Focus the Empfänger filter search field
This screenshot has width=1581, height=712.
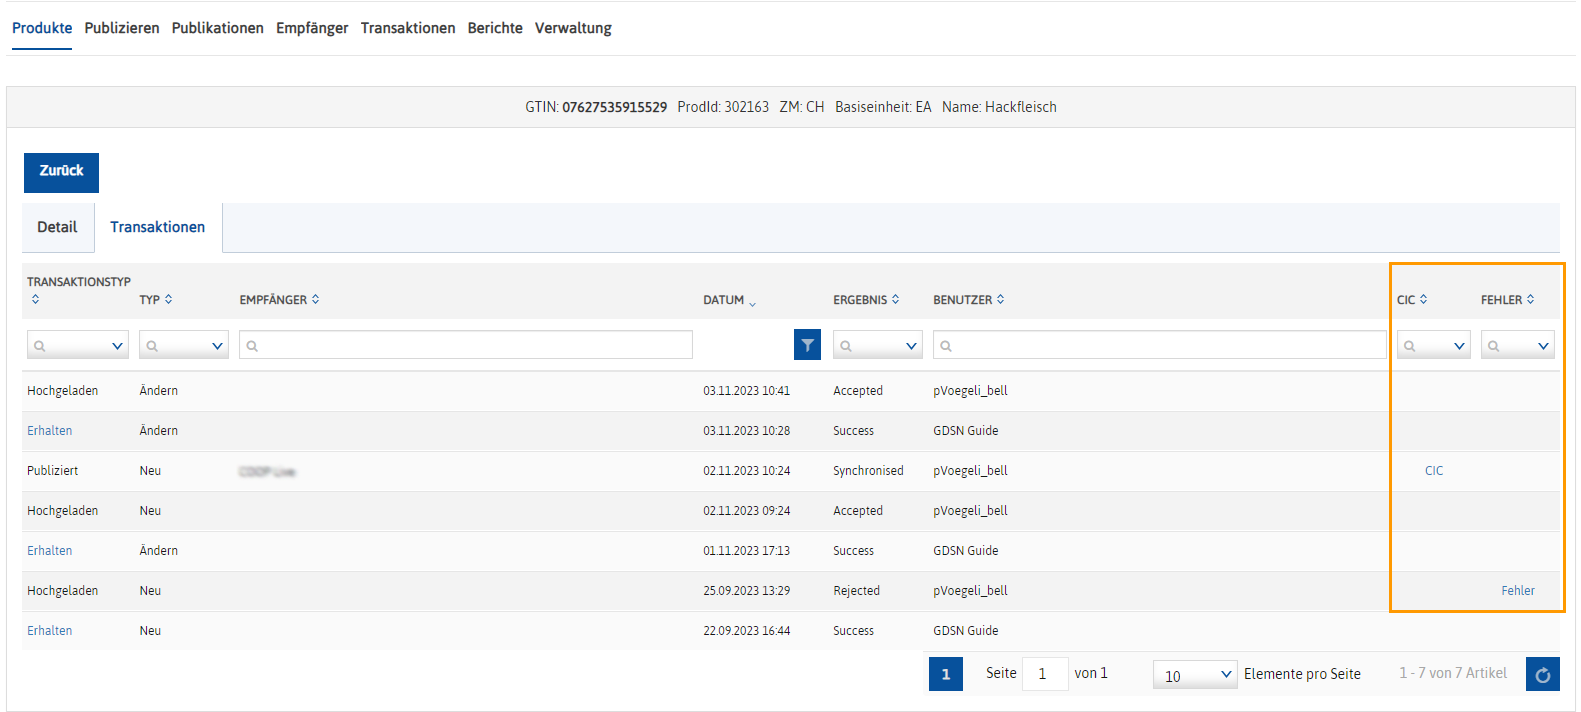point(466,345)
